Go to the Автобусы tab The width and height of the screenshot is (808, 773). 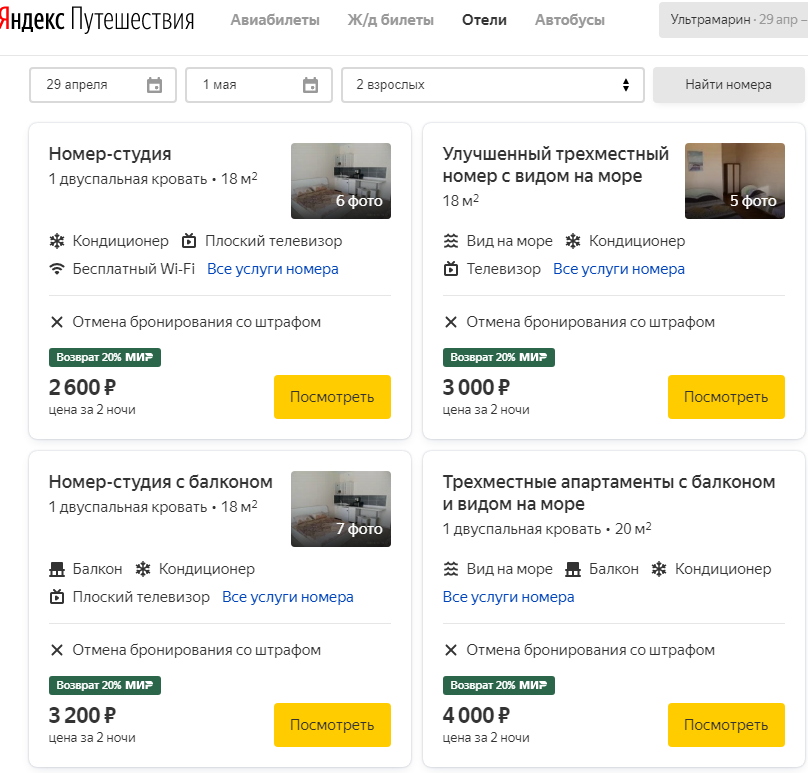(570, 20)
